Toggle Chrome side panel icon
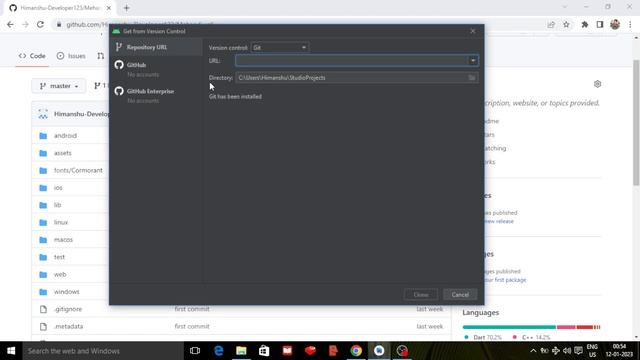Screen dimensions: 640x360 (x=600, y=24)
